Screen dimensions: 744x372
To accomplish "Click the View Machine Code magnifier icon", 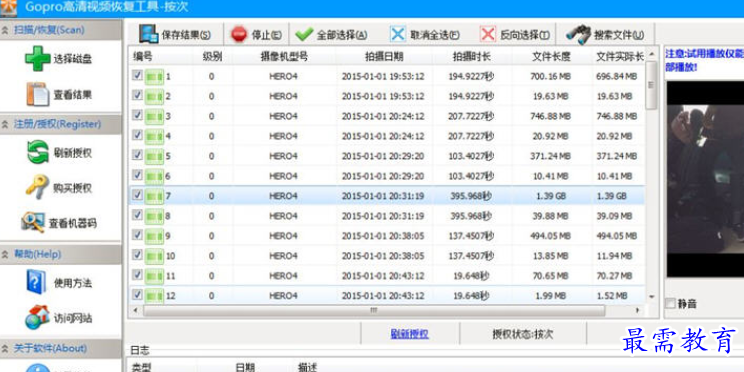I will 33,222.
